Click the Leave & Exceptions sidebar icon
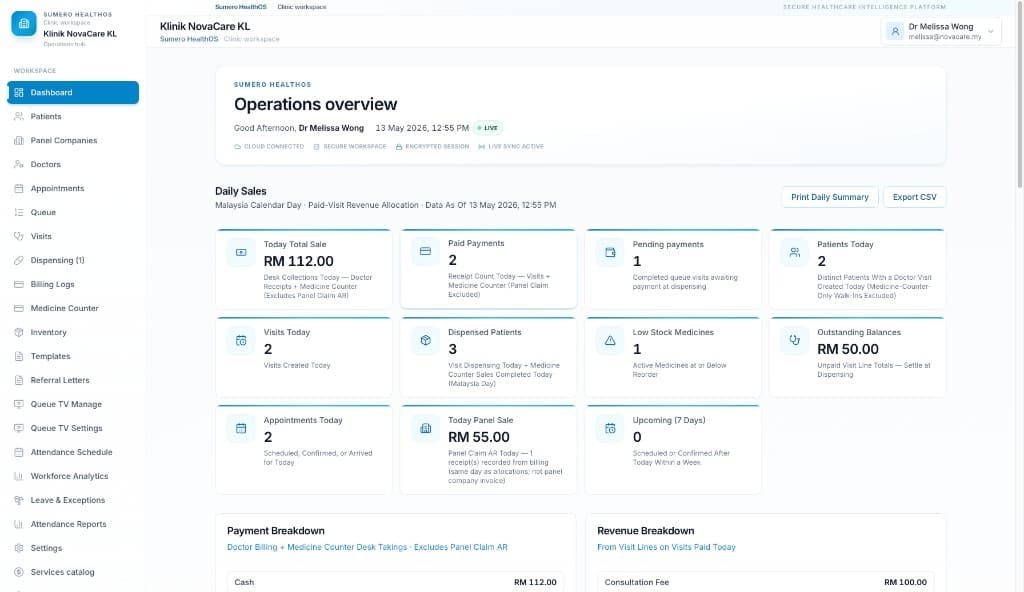 [19, 500]
